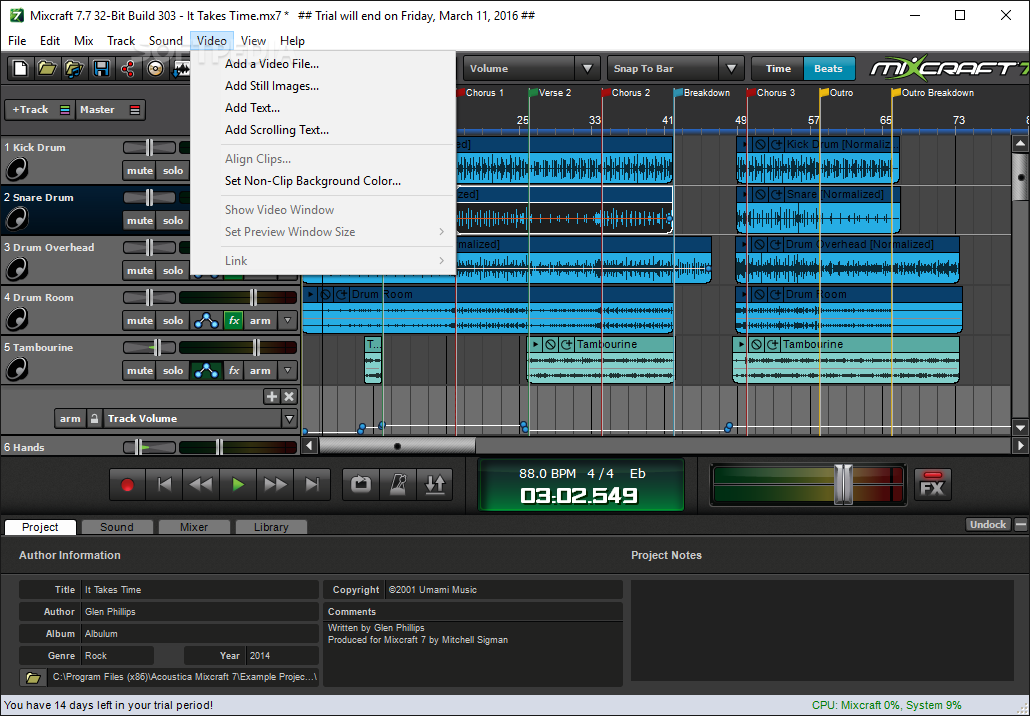The width and height of the screenshot is (1030, 716).
Task: Save the project with the floppy disk icon
Action: click(x=101, y=68)
